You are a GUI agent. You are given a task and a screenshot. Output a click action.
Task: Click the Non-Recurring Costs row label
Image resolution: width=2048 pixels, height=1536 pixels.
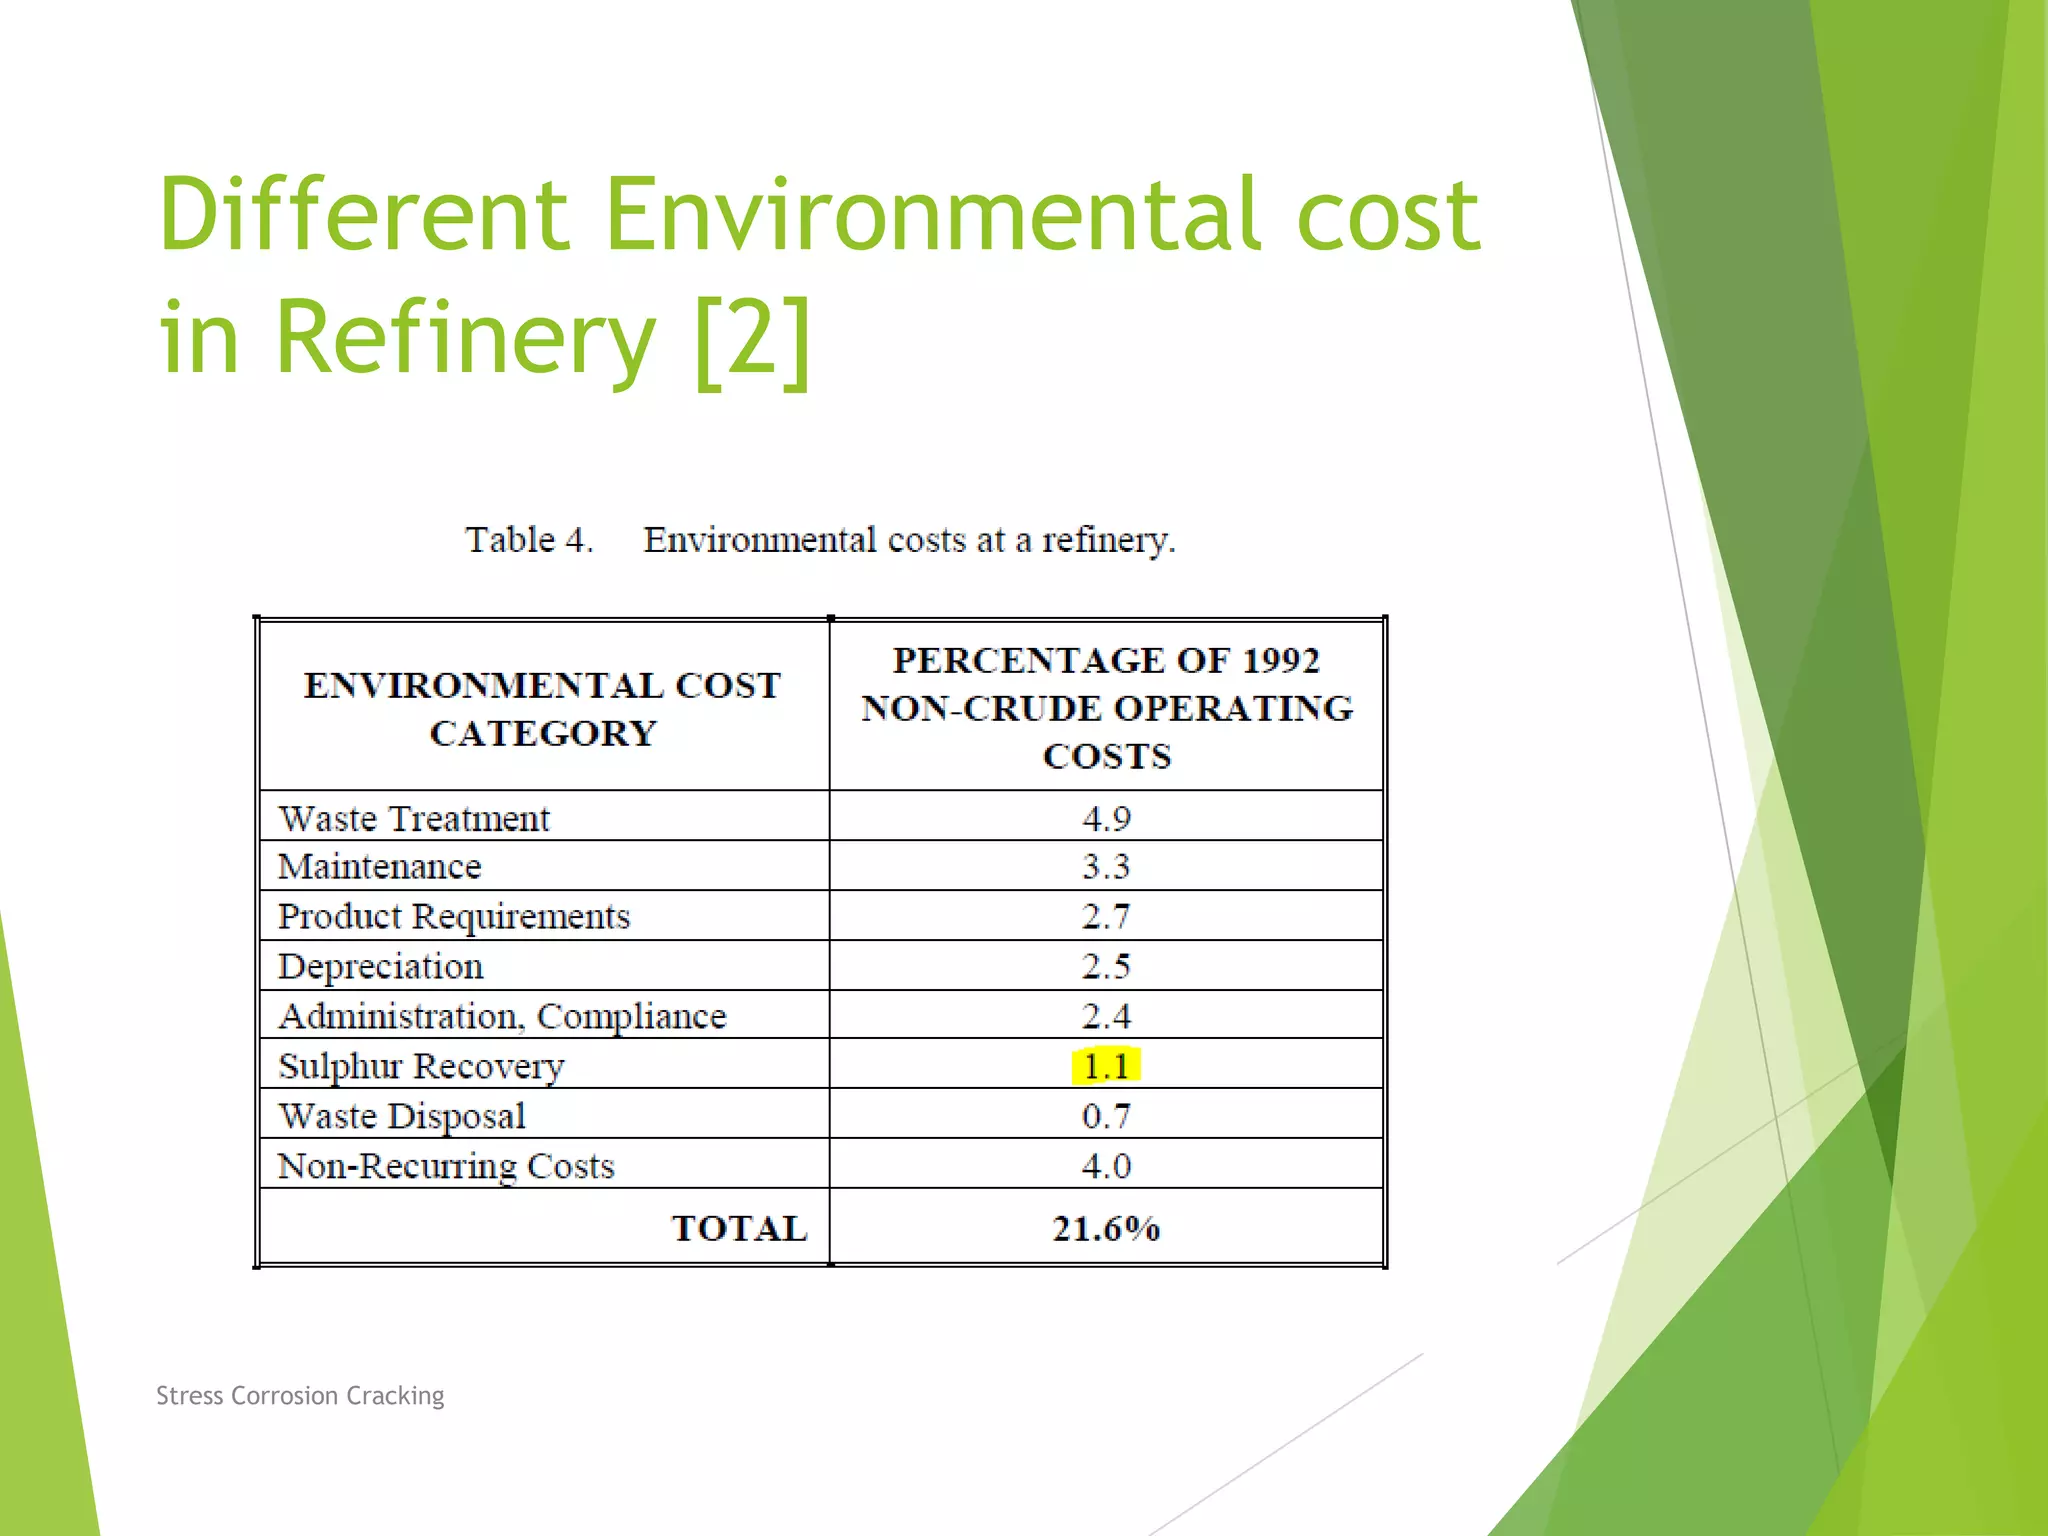click(446, 1166)
